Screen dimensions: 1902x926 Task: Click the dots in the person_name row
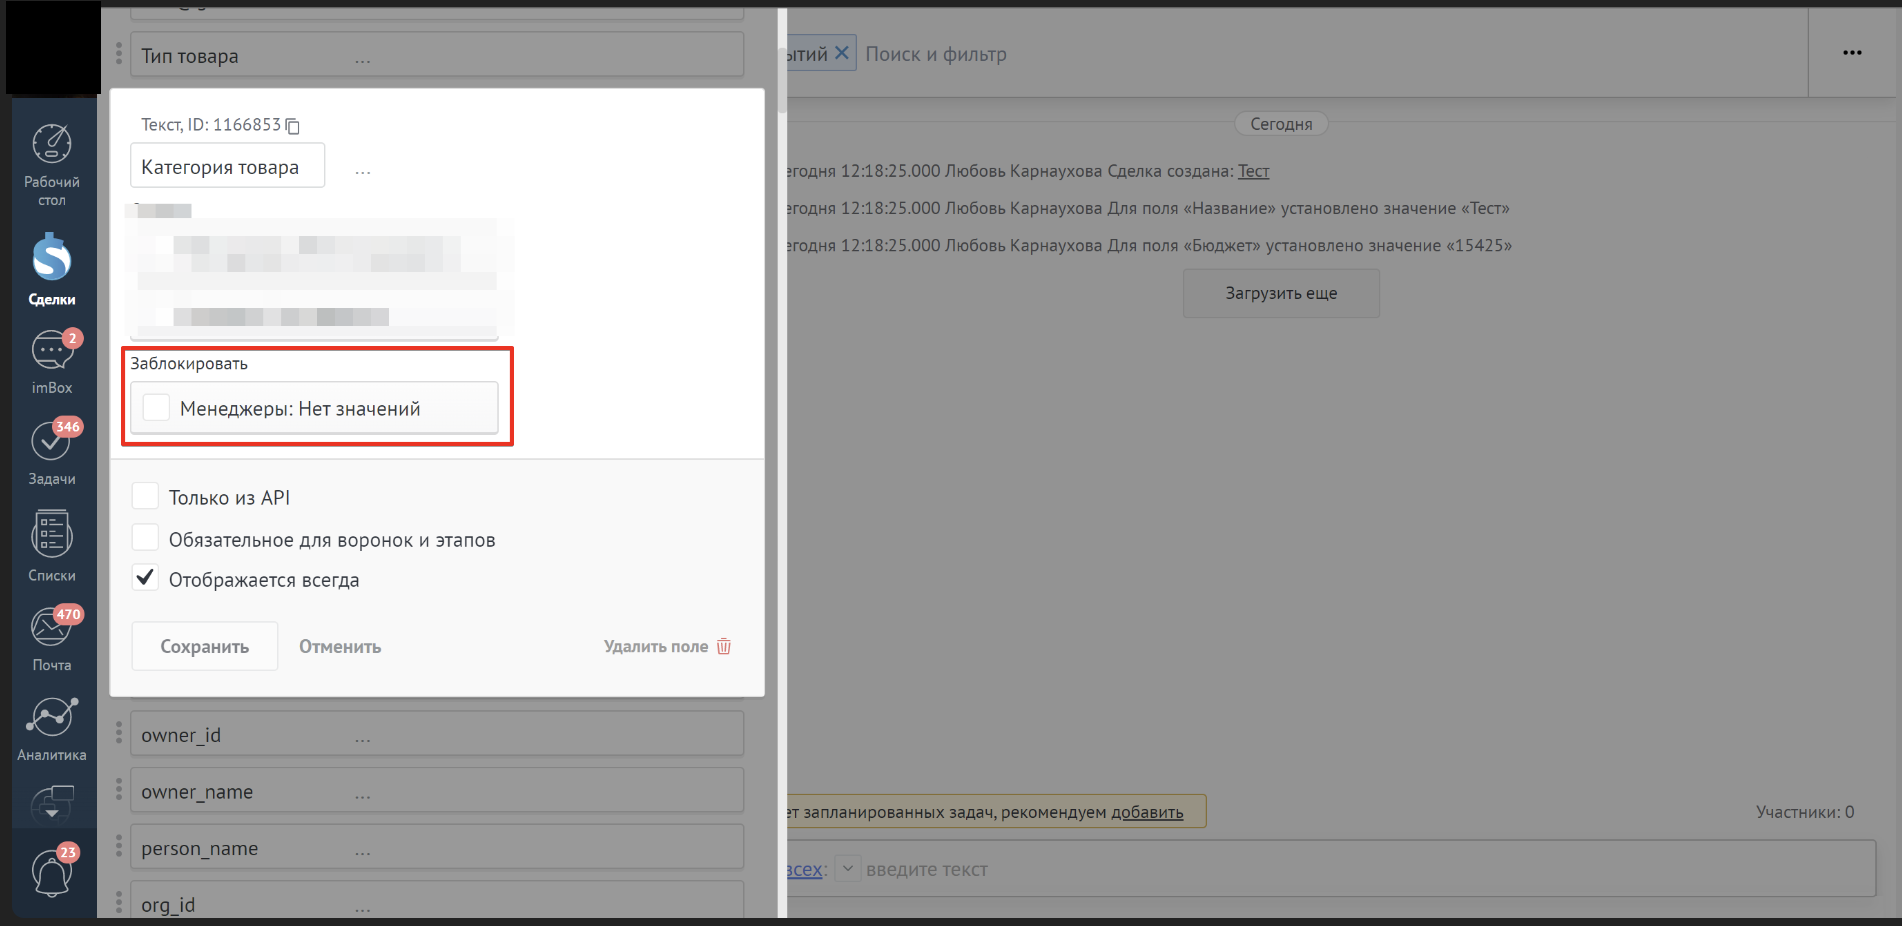click(x=362, y=854)
